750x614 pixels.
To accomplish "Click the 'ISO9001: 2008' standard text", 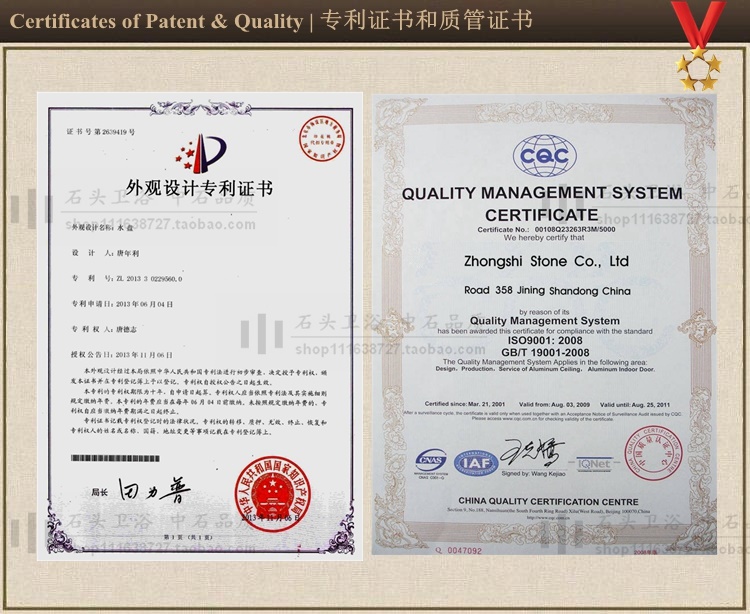I will point(543,342).
